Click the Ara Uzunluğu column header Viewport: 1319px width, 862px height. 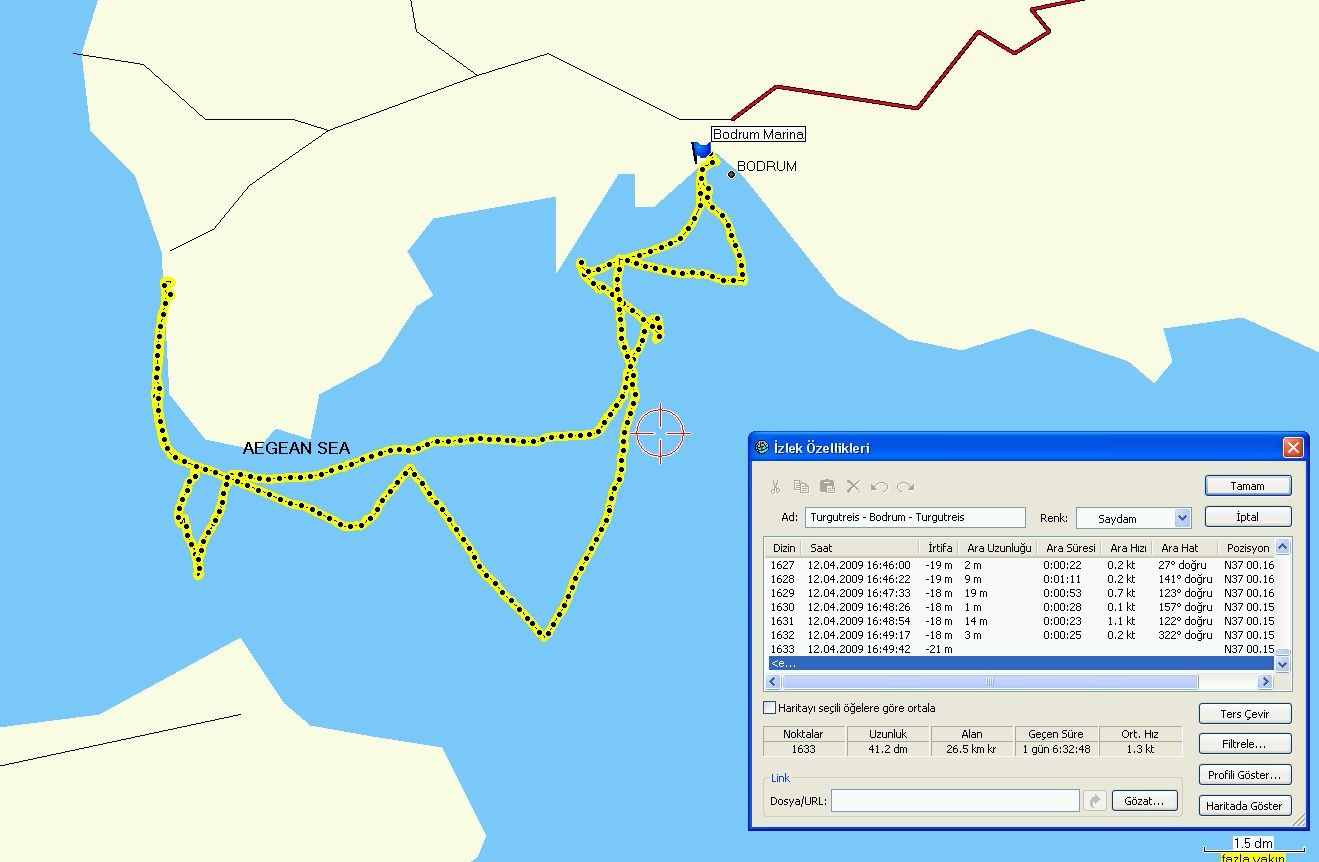click(999, 548)
